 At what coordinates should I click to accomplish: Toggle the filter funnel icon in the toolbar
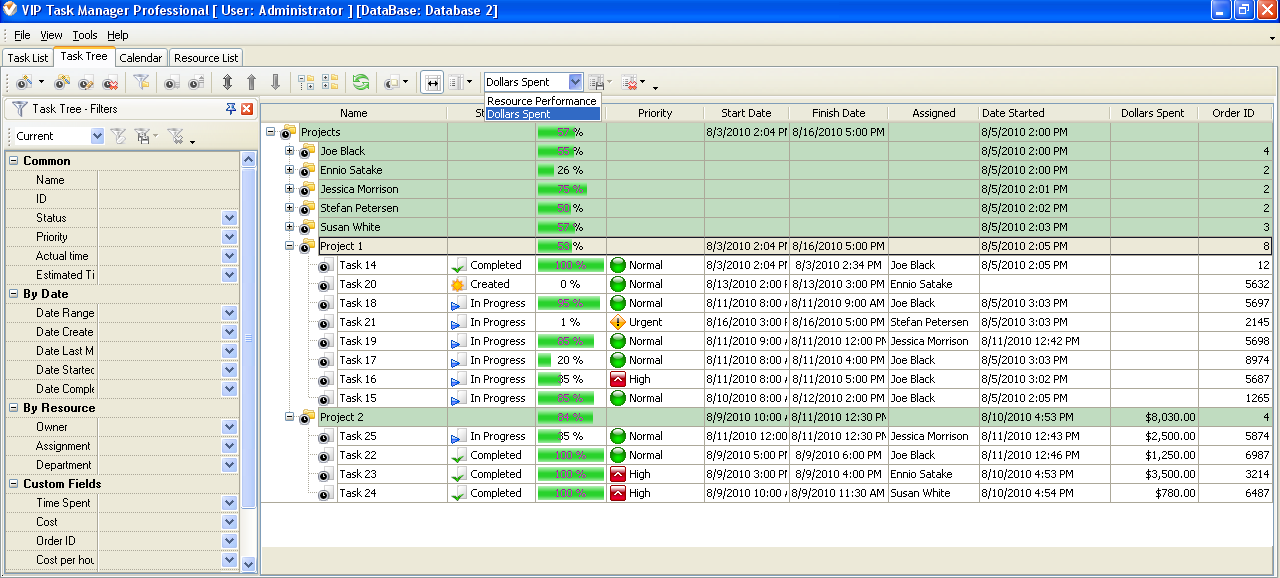(x=141, y=83)
